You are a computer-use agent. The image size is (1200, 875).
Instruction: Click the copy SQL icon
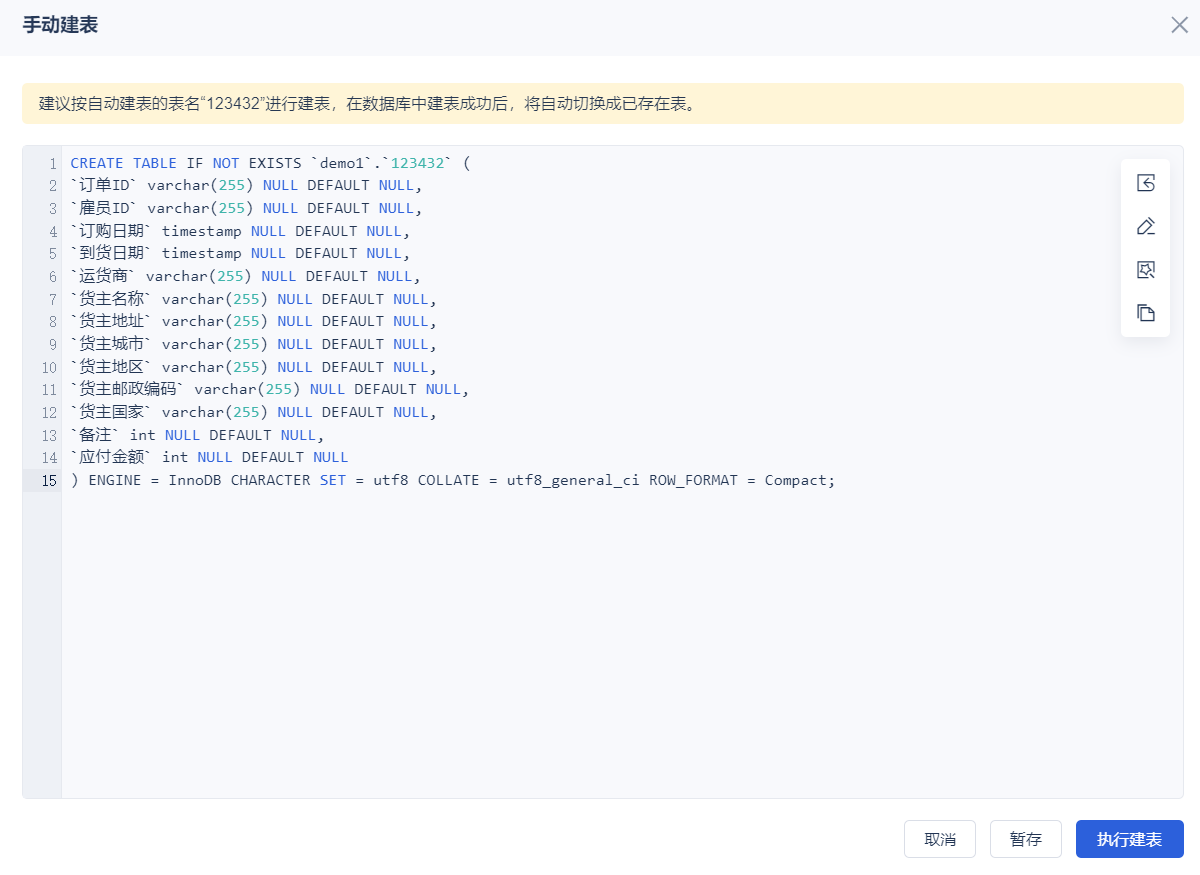1146,313
